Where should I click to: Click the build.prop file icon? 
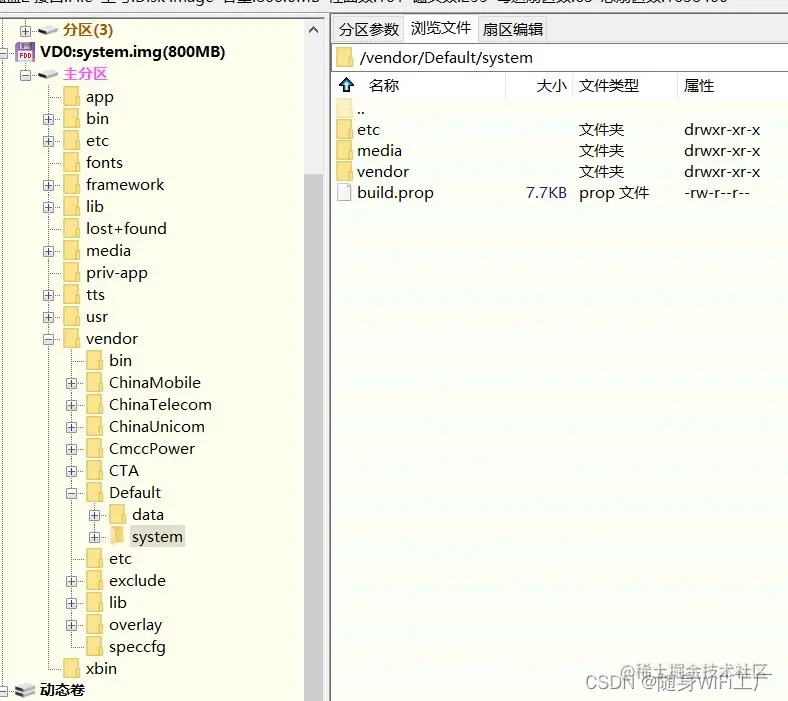pyautogui.click(x=344, y=192)
